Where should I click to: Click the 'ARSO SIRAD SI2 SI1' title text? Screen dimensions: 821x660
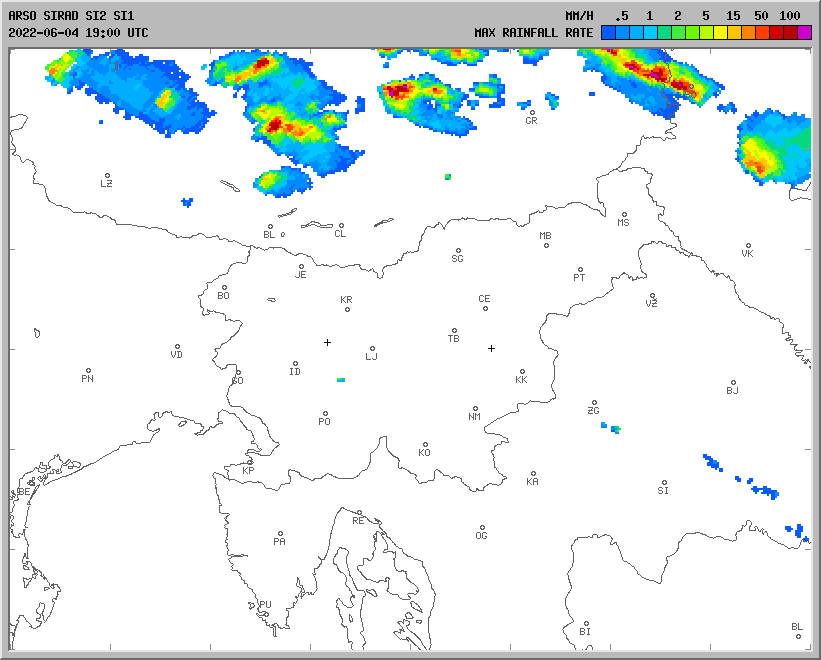click(70, 16)
